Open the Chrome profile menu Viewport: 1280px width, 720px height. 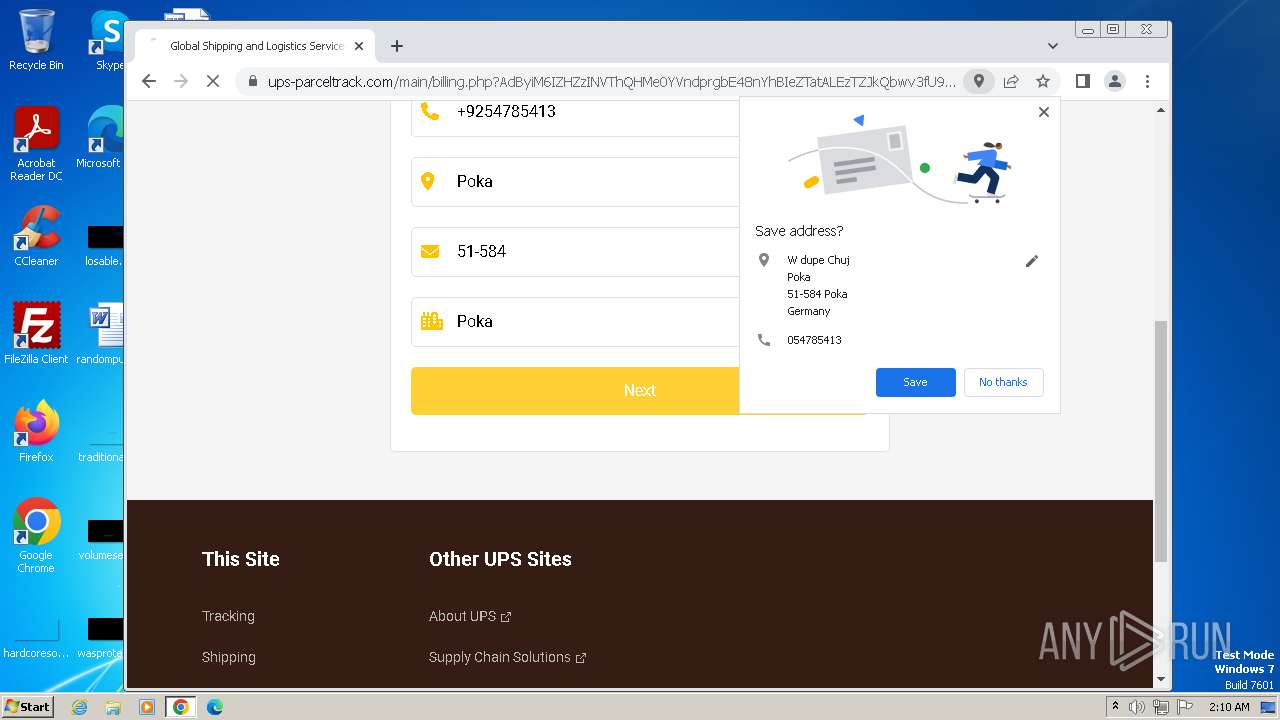[1115, 81]
